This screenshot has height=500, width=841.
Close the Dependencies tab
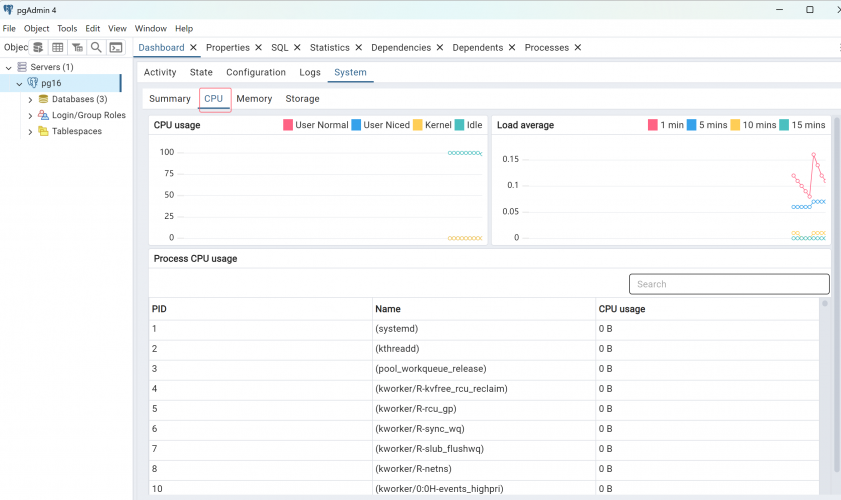(x=440, y=47)
